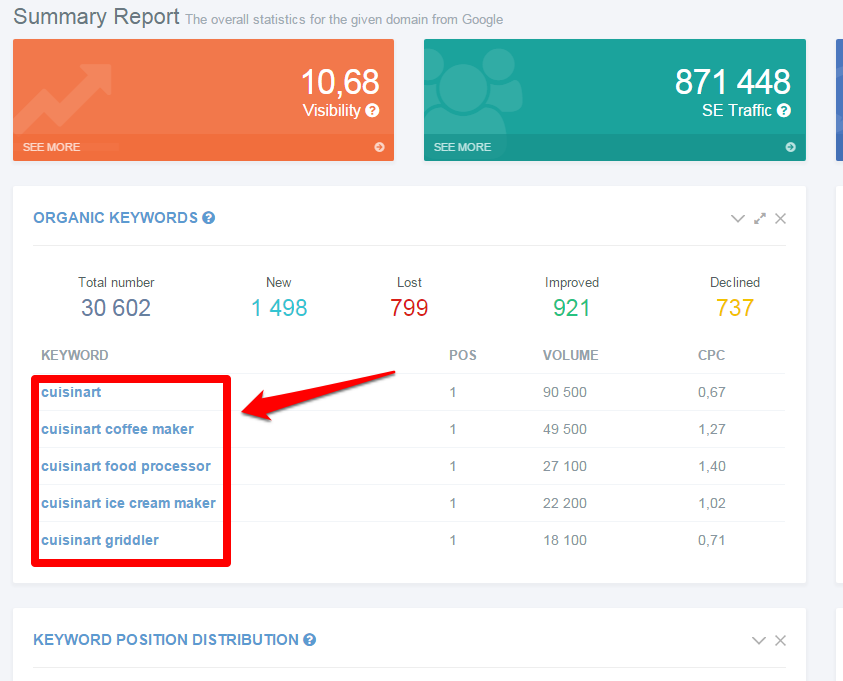Sort keywords by the VOLUME column header
This screenshot has height=681, width=843.
click(570, 355)
